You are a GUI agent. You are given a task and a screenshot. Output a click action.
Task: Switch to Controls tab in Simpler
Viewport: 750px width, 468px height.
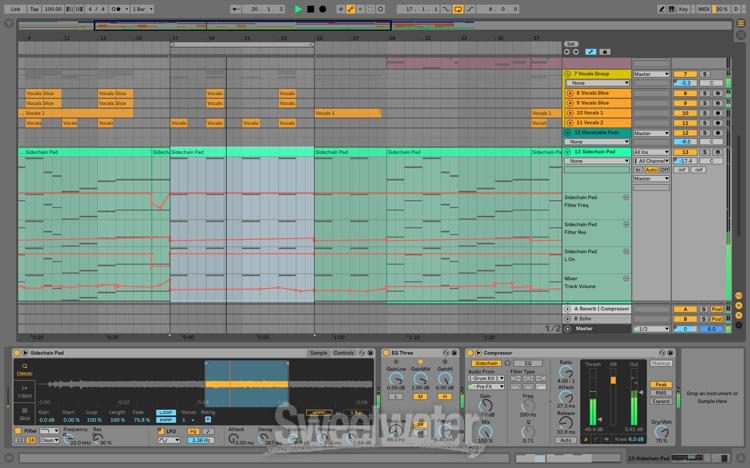[x=343, y=353]
